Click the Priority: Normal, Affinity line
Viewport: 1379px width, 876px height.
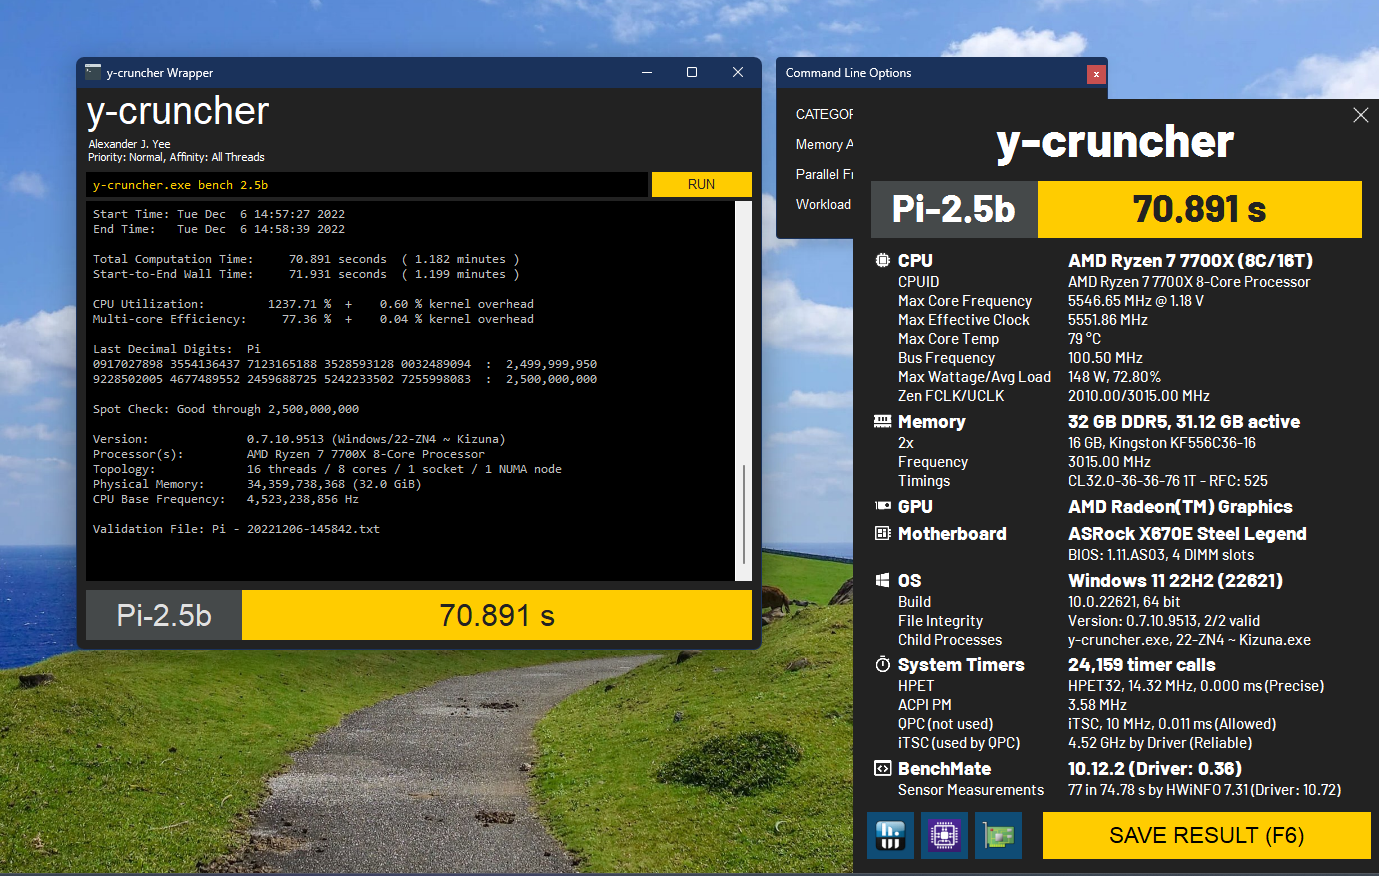point(176,157)
